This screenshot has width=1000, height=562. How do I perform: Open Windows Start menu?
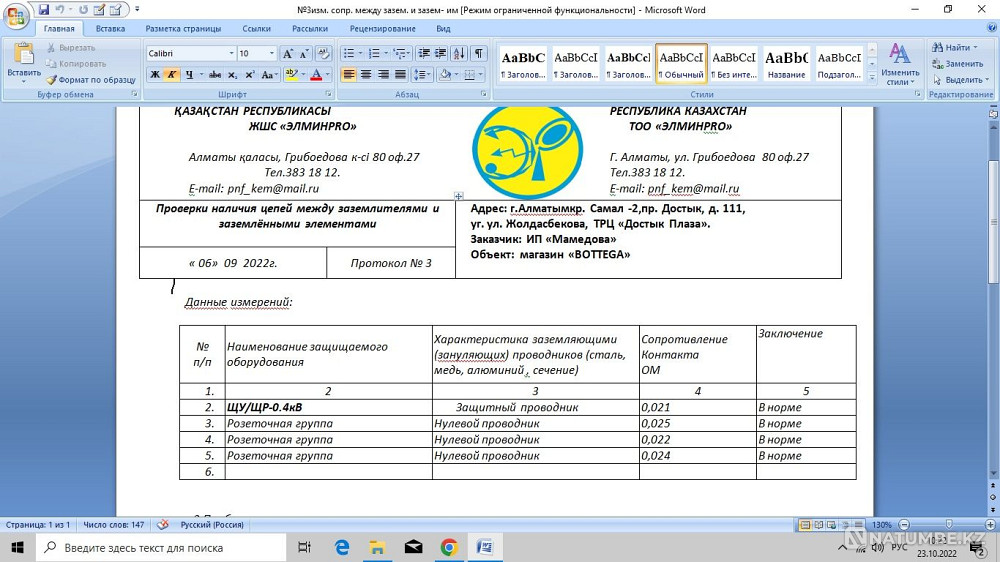click(x=17, y=547)
